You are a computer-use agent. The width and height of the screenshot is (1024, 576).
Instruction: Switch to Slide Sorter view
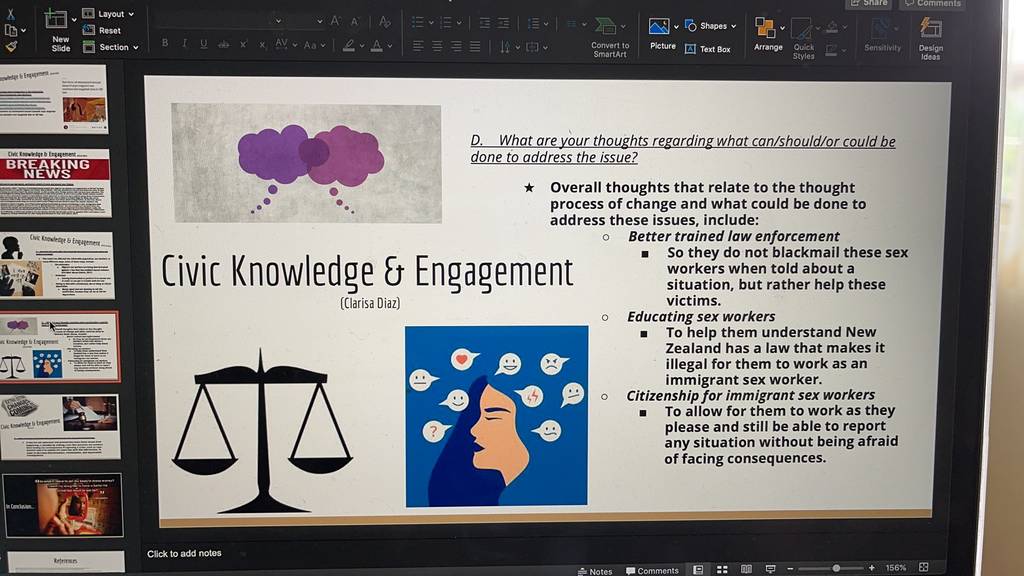(722, 569)
